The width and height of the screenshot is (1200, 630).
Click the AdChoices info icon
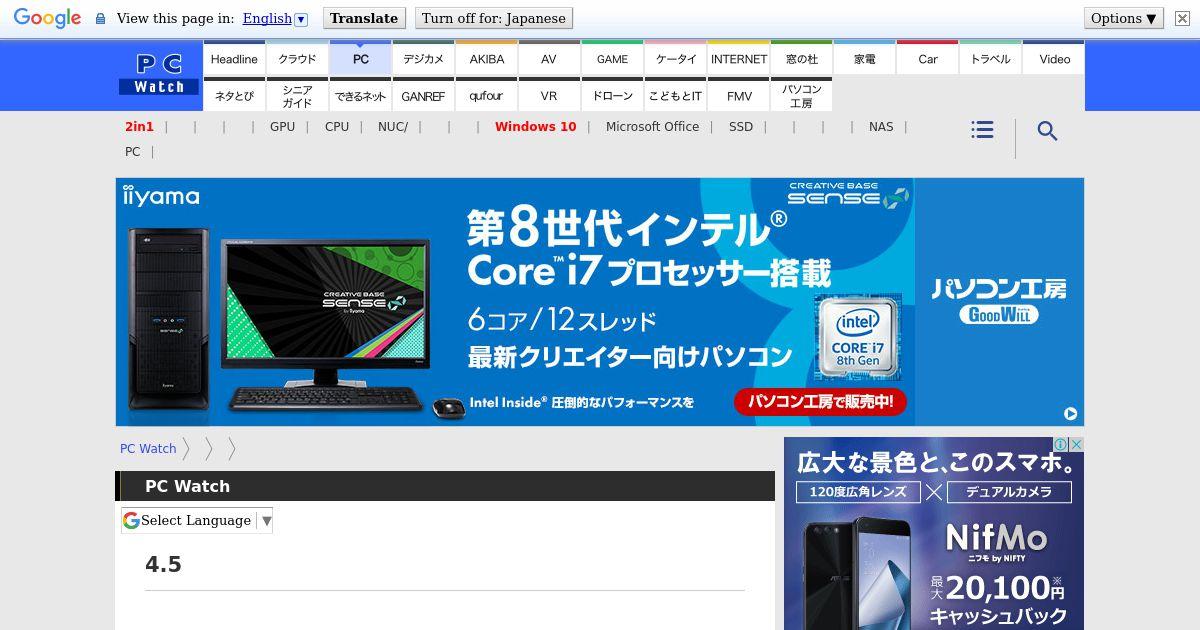click(x=1061, y=444)
